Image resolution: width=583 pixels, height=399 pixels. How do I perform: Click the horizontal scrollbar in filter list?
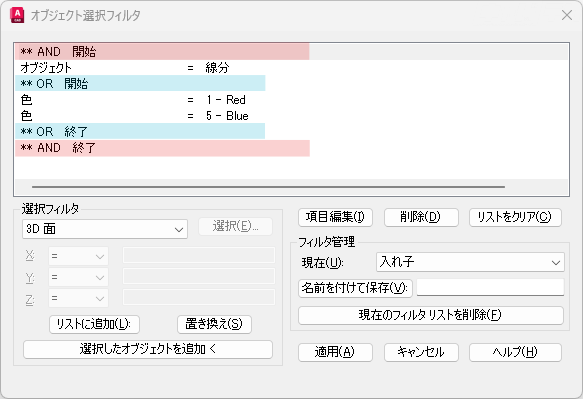click(x=268, y=187)
